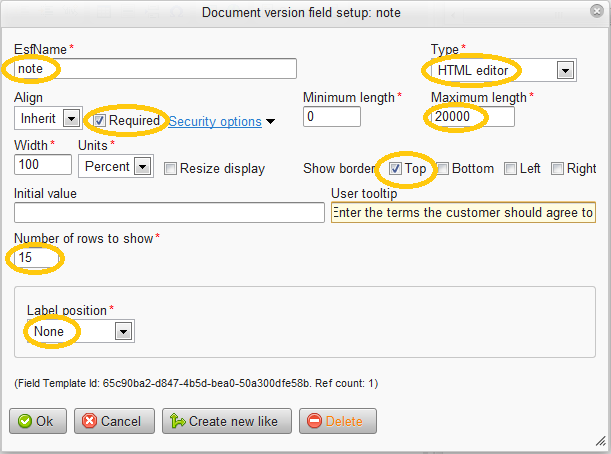611x454 pixels.
Task: Enable Resize display checkbox
Action: [170, 169]
